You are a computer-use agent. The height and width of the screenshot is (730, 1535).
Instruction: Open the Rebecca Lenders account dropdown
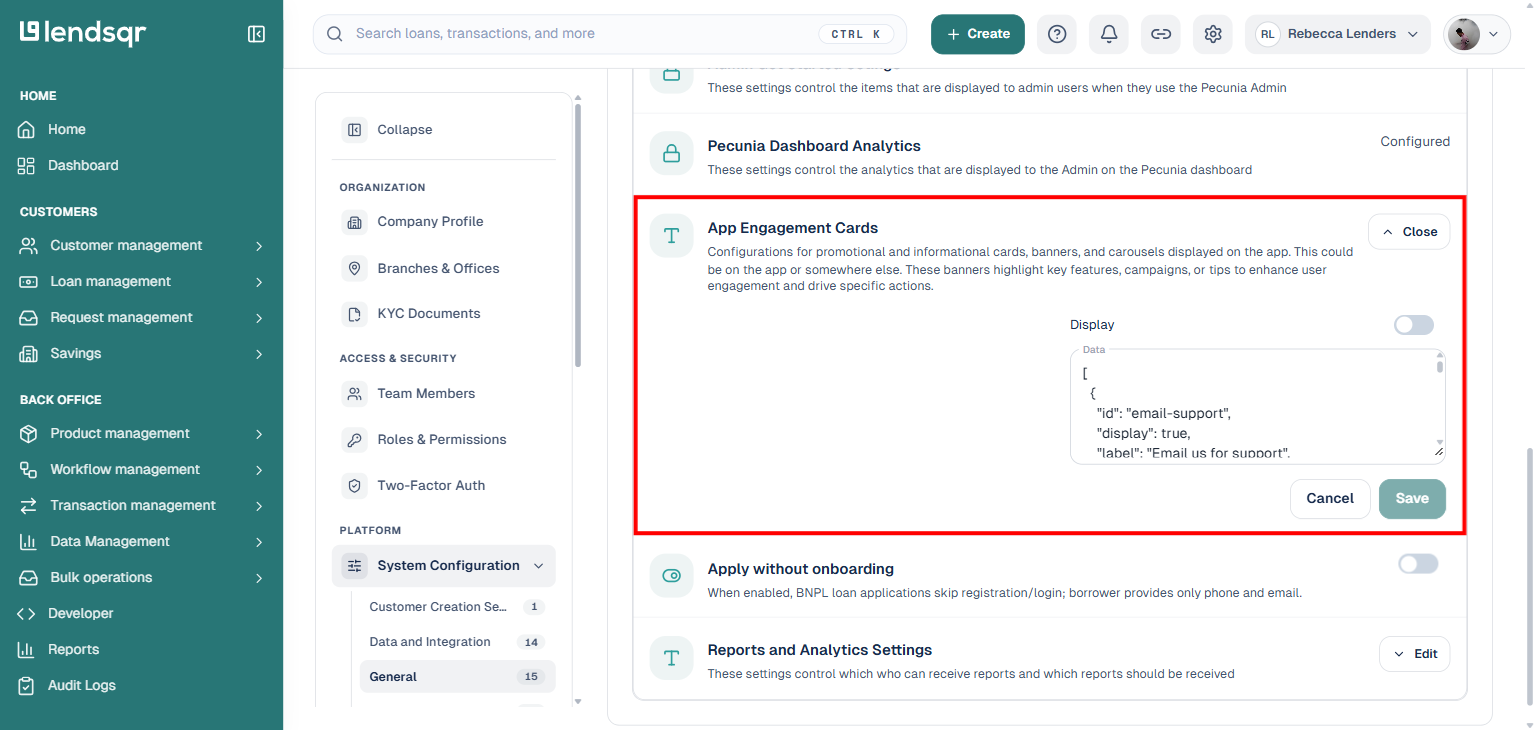pyautogui.click(x=1338, y=34)
